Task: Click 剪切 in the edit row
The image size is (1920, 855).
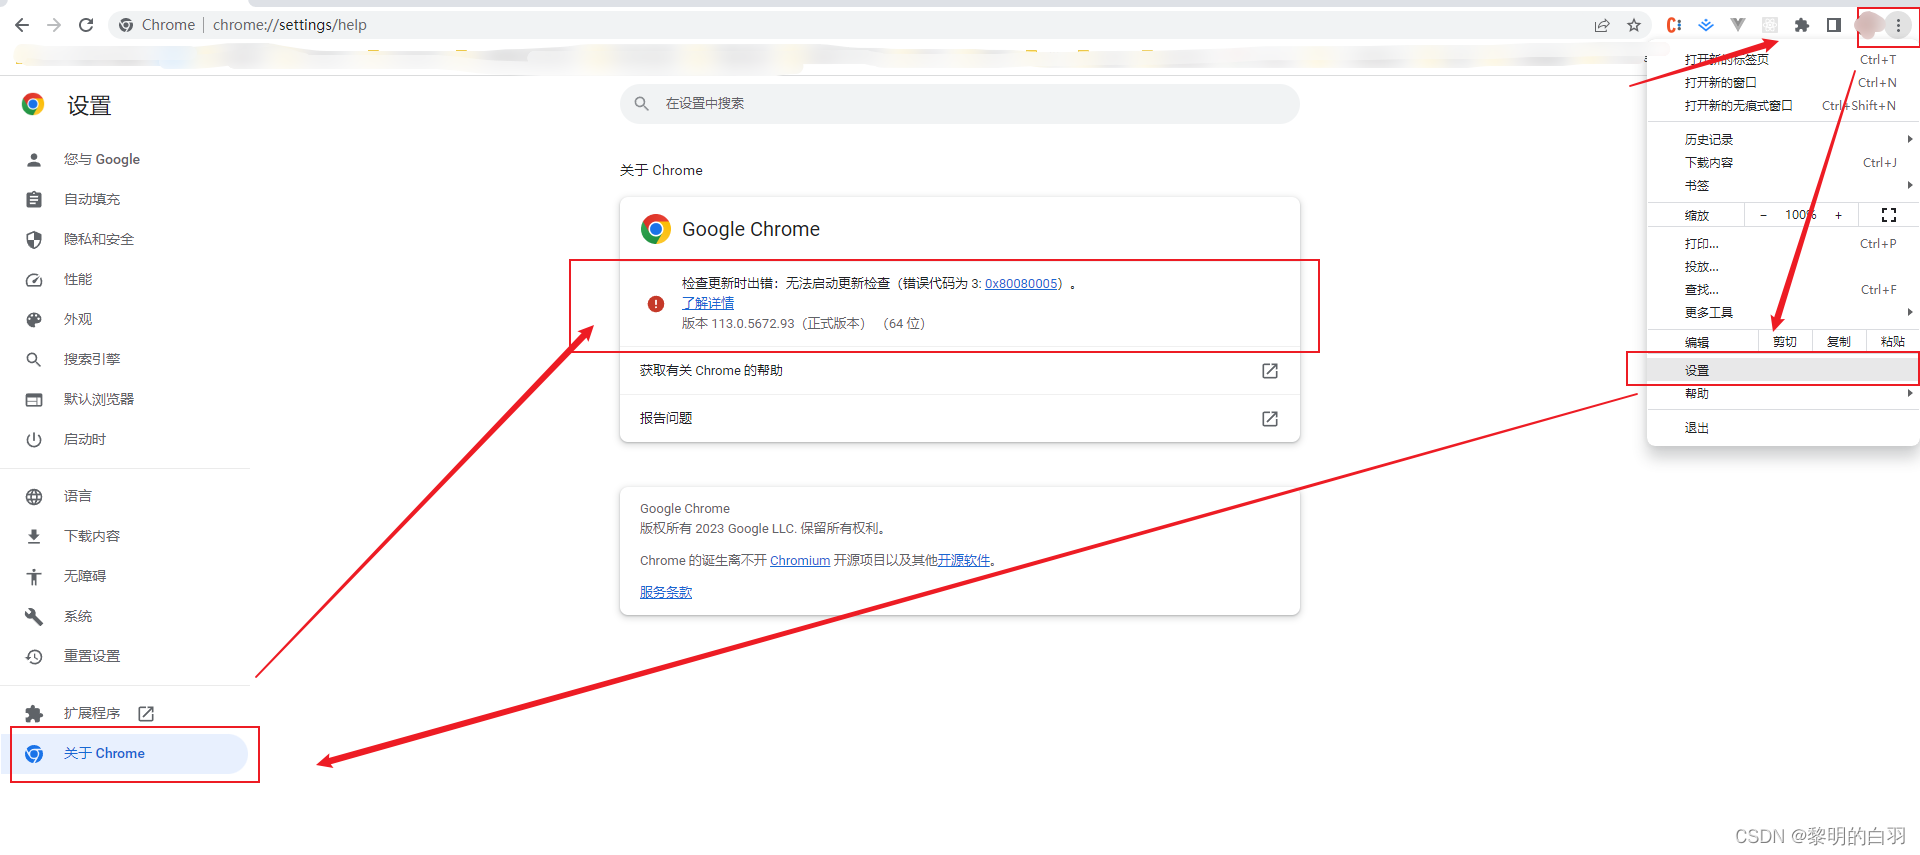Action: 1785,342
